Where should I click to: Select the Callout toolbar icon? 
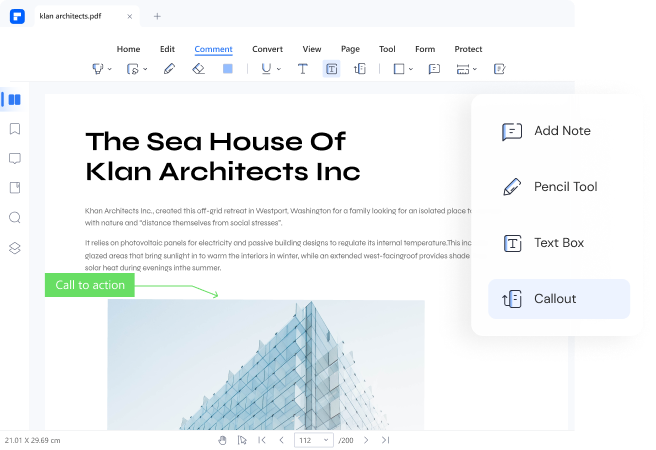click(360, 69)
